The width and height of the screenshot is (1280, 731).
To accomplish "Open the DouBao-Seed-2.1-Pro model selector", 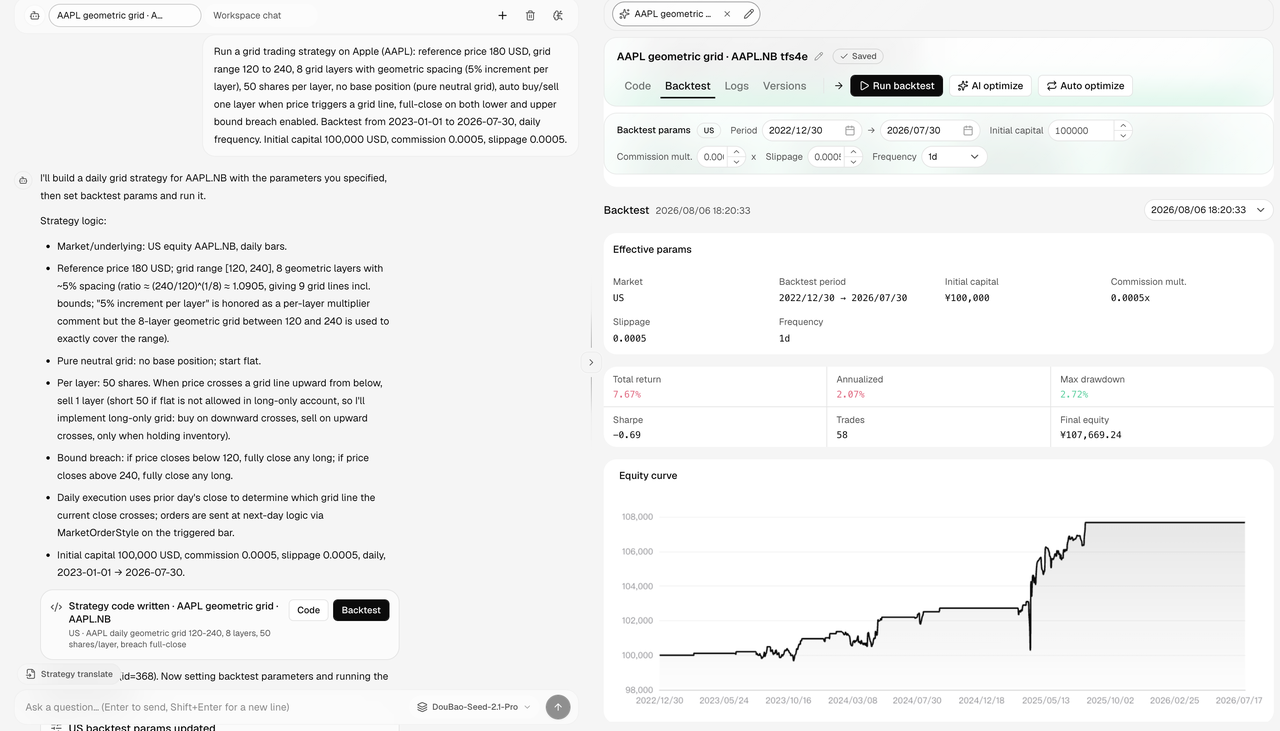I will [x=474, y=707].
